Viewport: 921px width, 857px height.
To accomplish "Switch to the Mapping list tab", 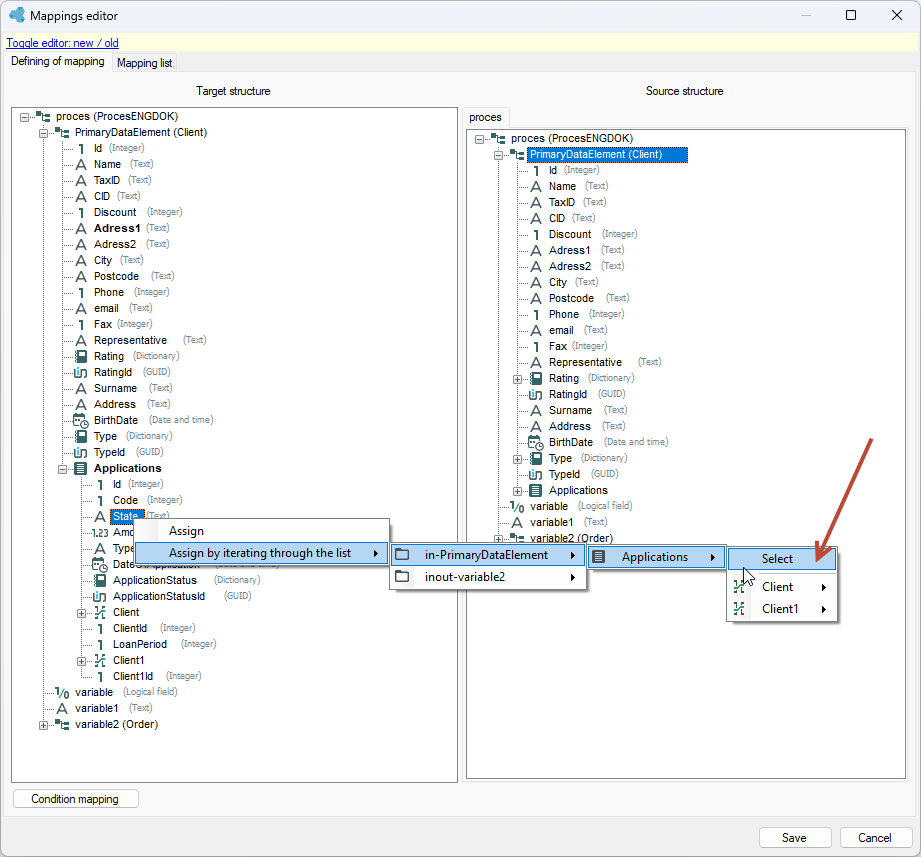I will click(144, 63).
